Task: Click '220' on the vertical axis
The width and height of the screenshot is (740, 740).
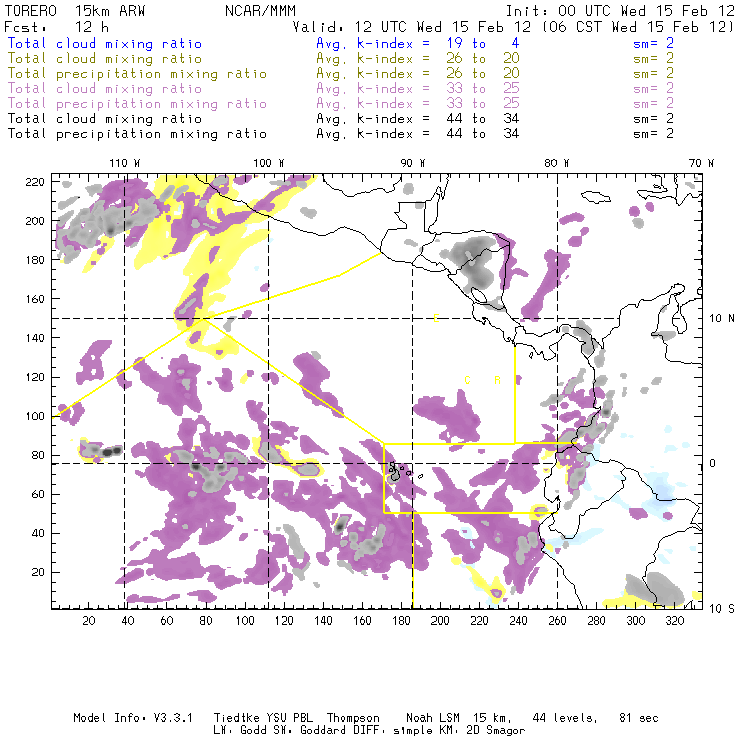Action: (x=35, y=182)
